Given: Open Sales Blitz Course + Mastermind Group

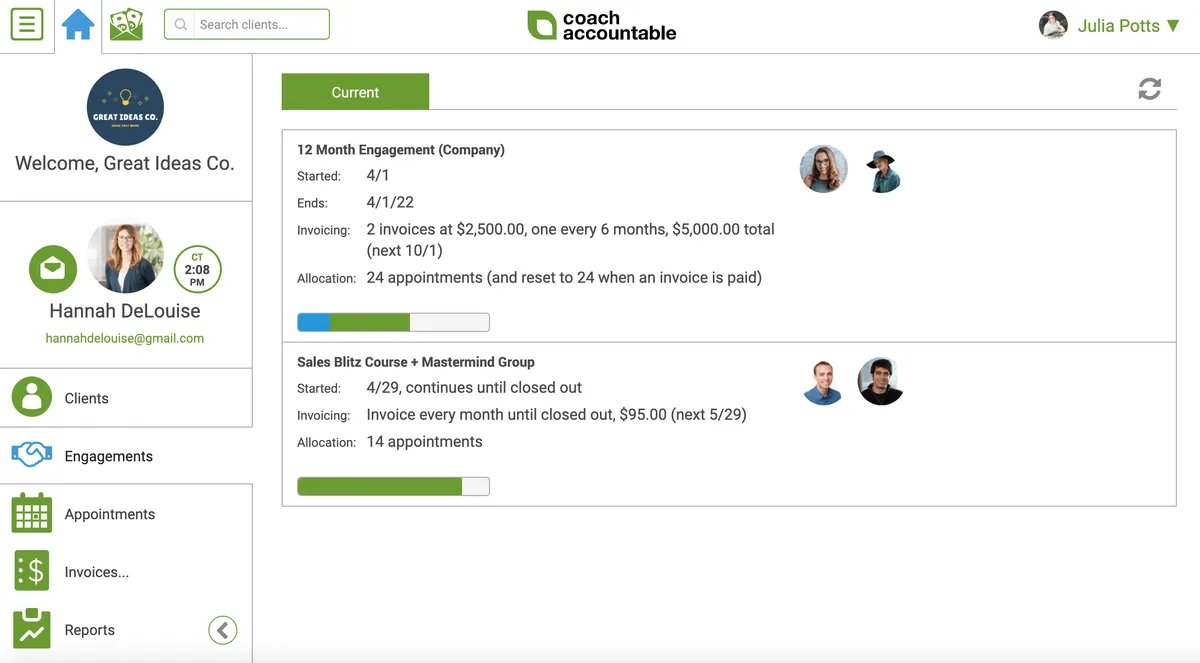Looking at the screenshot, I should click(x=415, y=362).
